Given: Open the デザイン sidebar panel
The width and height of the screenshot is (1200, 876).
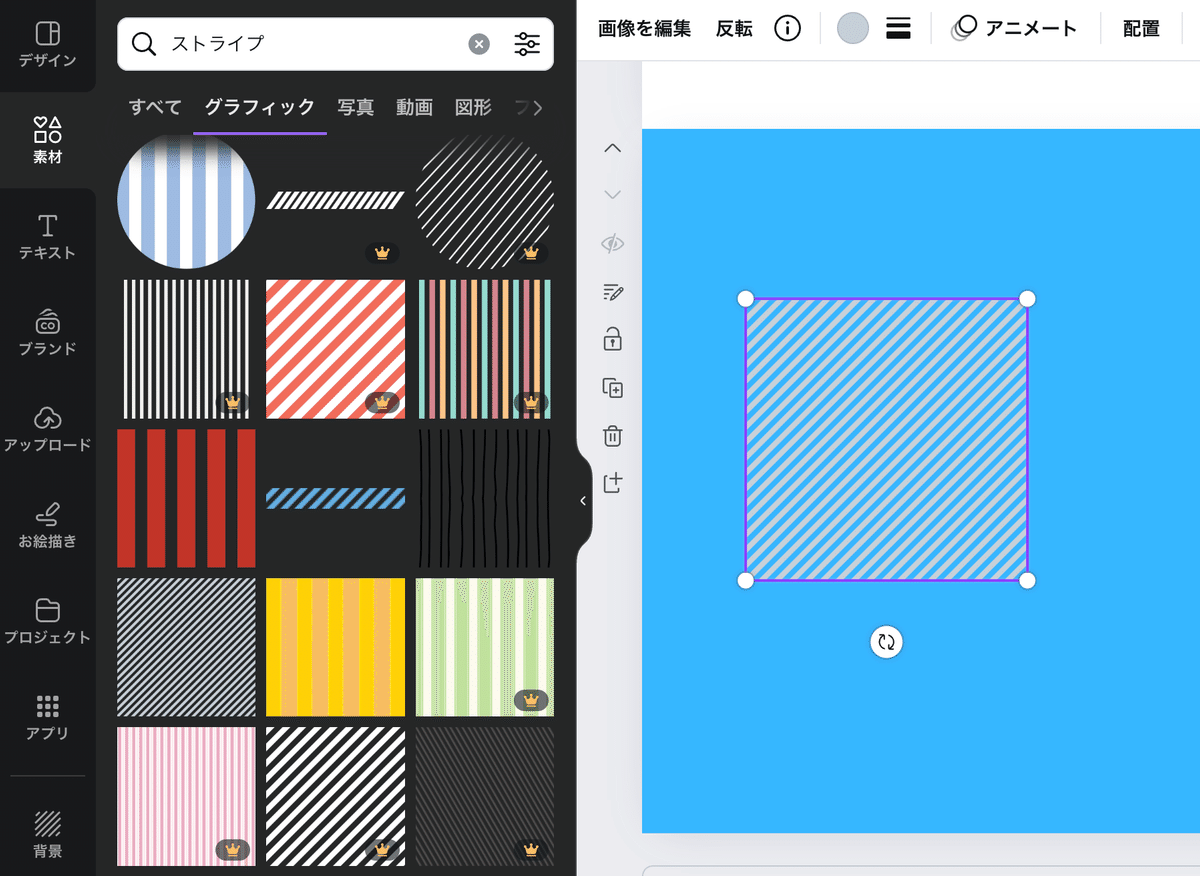Looking at the screenshot, I should (x=47, y=45).
